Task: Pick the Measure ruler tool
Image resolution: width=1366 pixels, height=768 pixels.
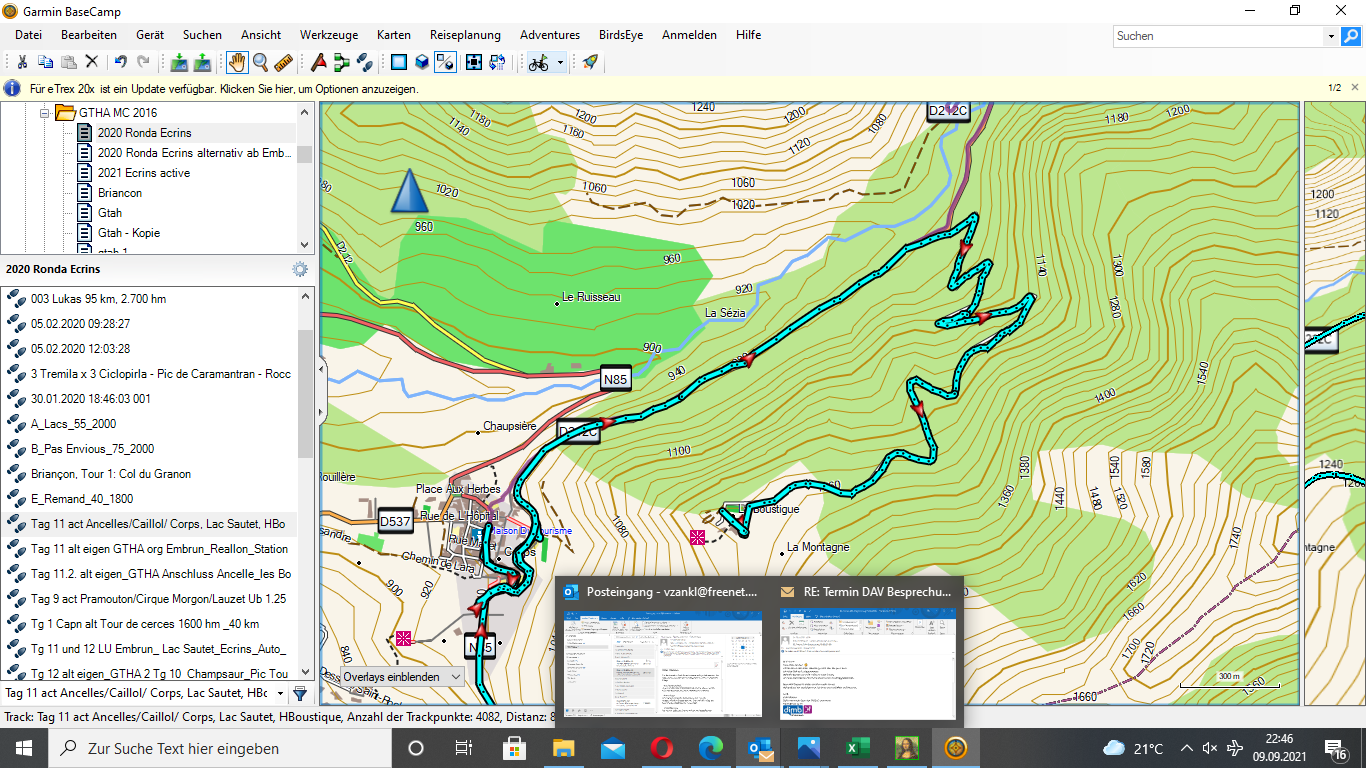Action: coord(283,63)
